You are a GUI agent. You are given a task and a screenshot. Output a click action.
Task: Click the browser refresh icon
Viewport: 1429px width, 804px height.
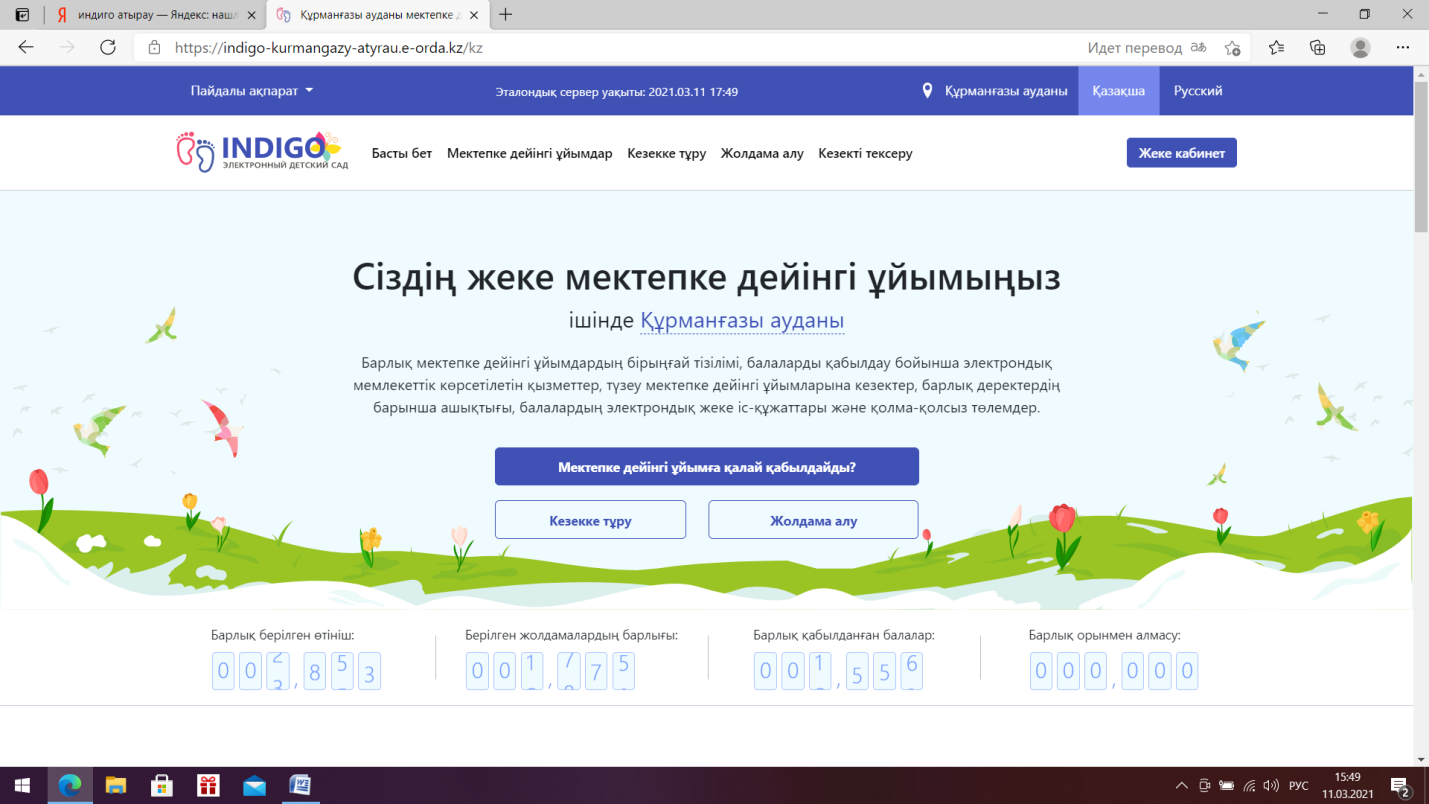108,47
